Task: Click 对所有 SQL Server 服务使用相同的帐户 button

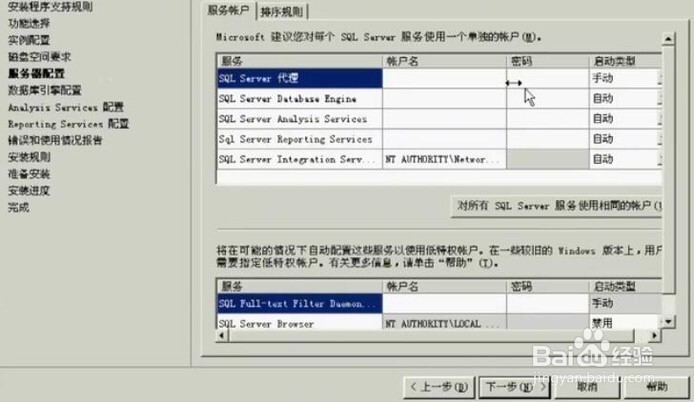Action: (556, 206)
